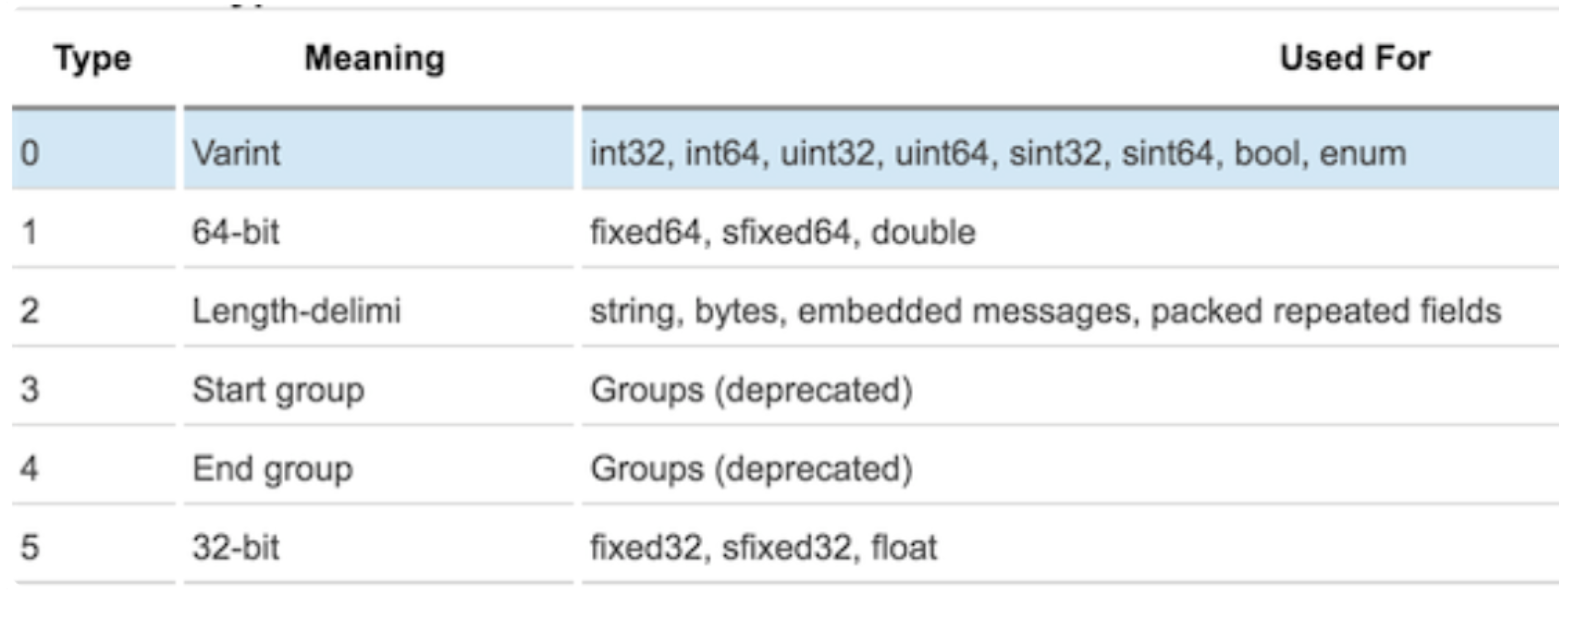1580x644 pixels.
Task: Select the fixed64, sfixed64, double cell
Action: (x=782, y=232)
